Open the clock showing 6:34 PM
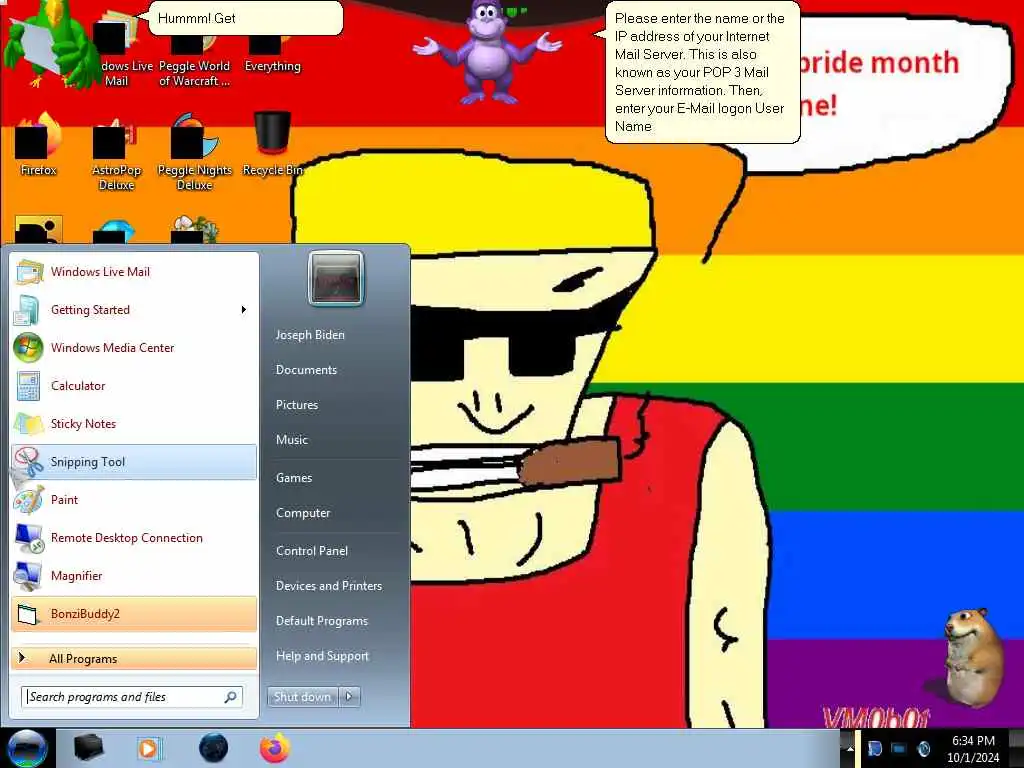This screenshot has height=768, width=1024. tap(973, 748)
